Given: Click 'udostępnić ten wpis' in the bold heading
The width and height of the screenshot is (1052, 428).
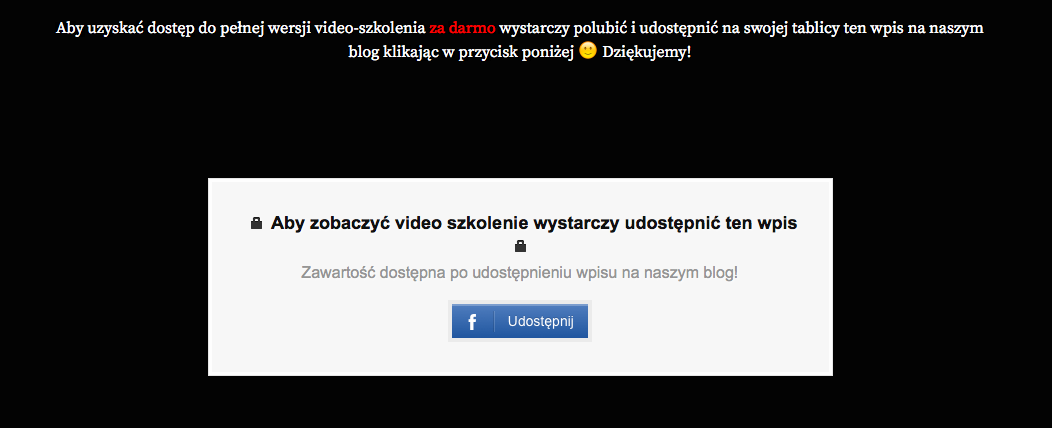Looking at the screenshot, I should click(710, 223).
